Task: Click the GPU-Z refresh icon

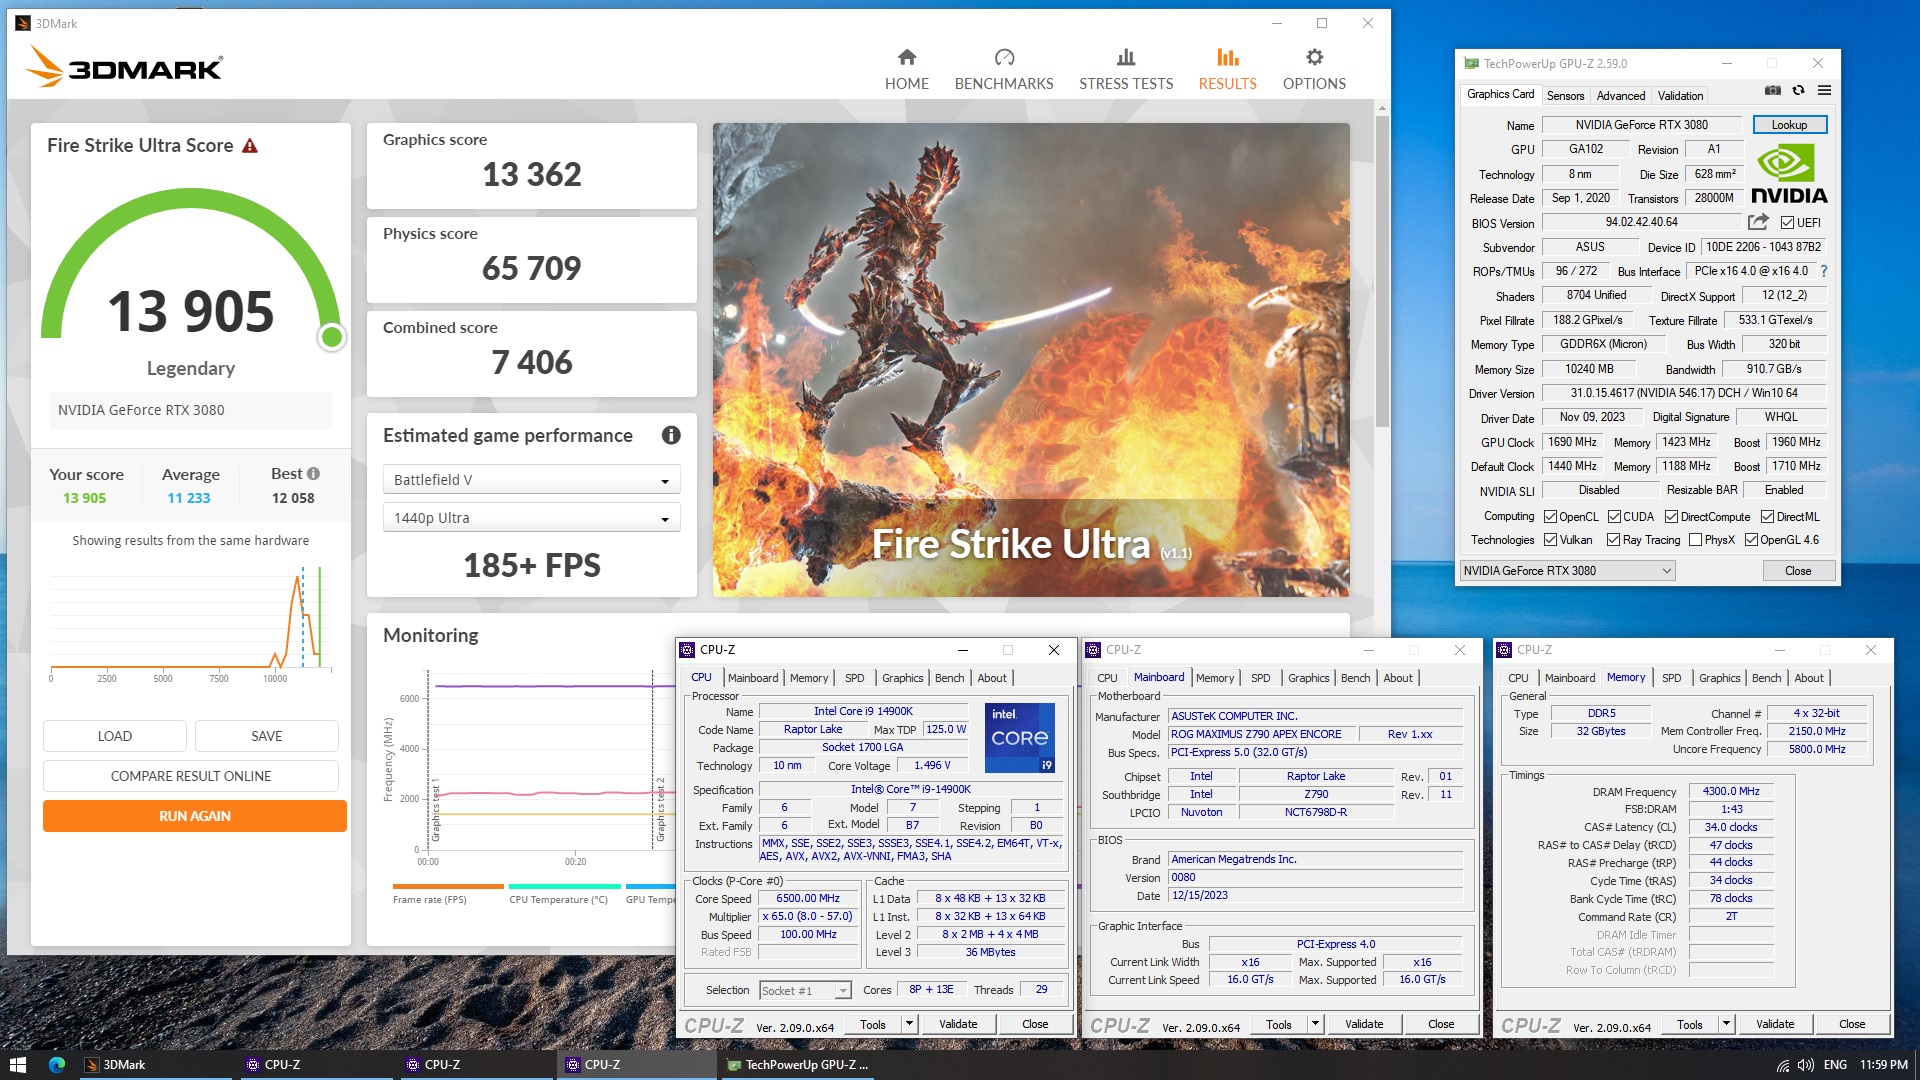Action: pyautogui.click(x=1798, y=90)
